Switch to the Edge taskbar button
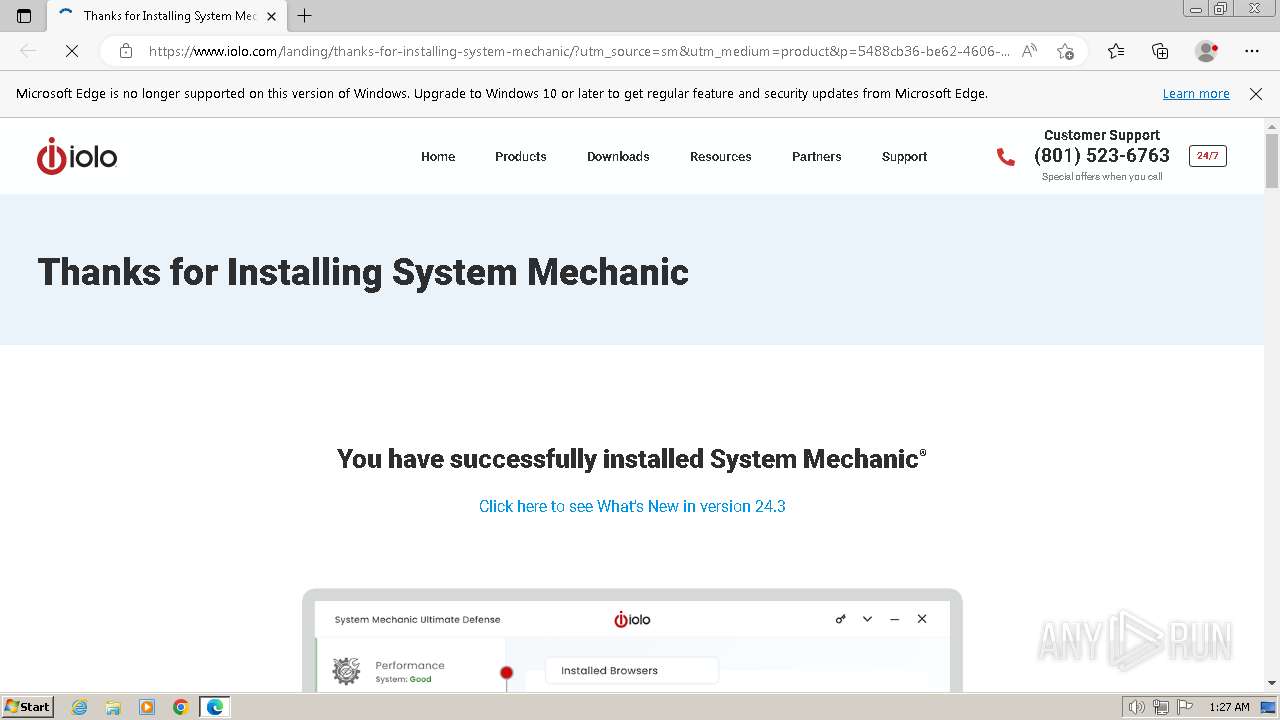1280x720 pixels. coord(215,707)
